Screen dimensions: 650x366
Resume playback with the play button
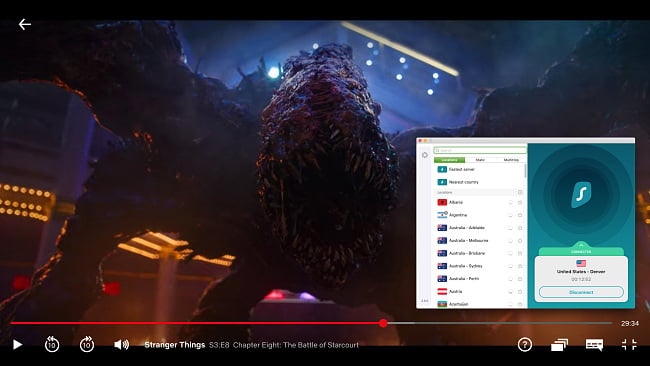click(17, 344)
